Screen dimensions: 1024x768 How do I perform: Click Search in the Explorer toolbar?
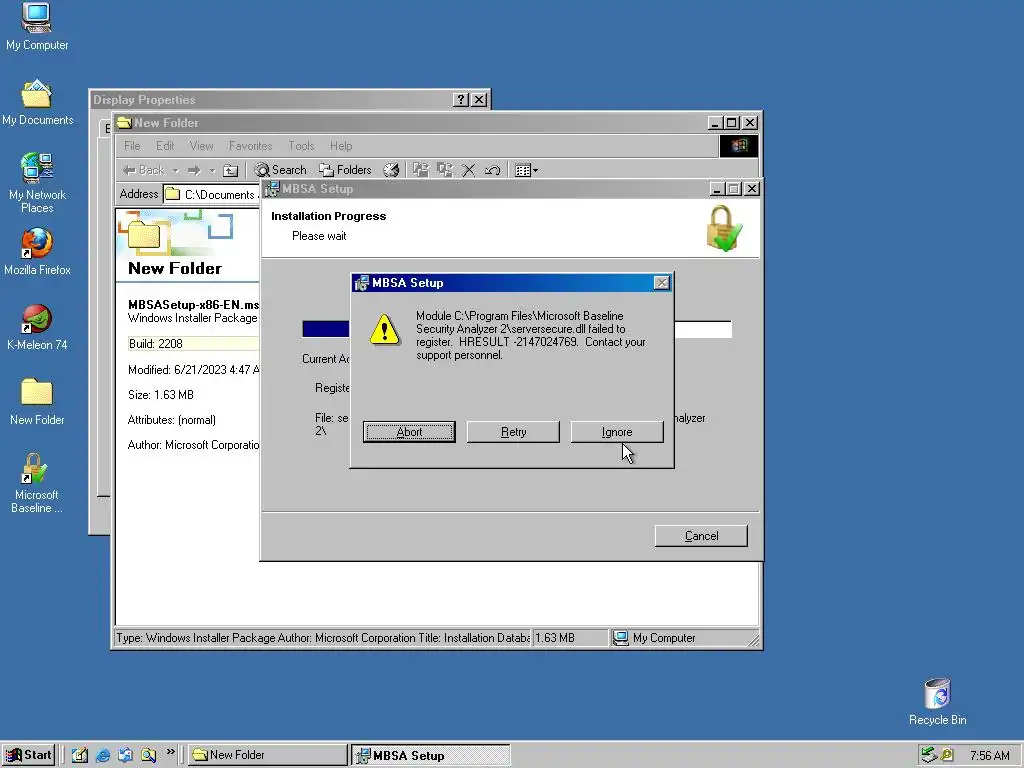(280, 170)
